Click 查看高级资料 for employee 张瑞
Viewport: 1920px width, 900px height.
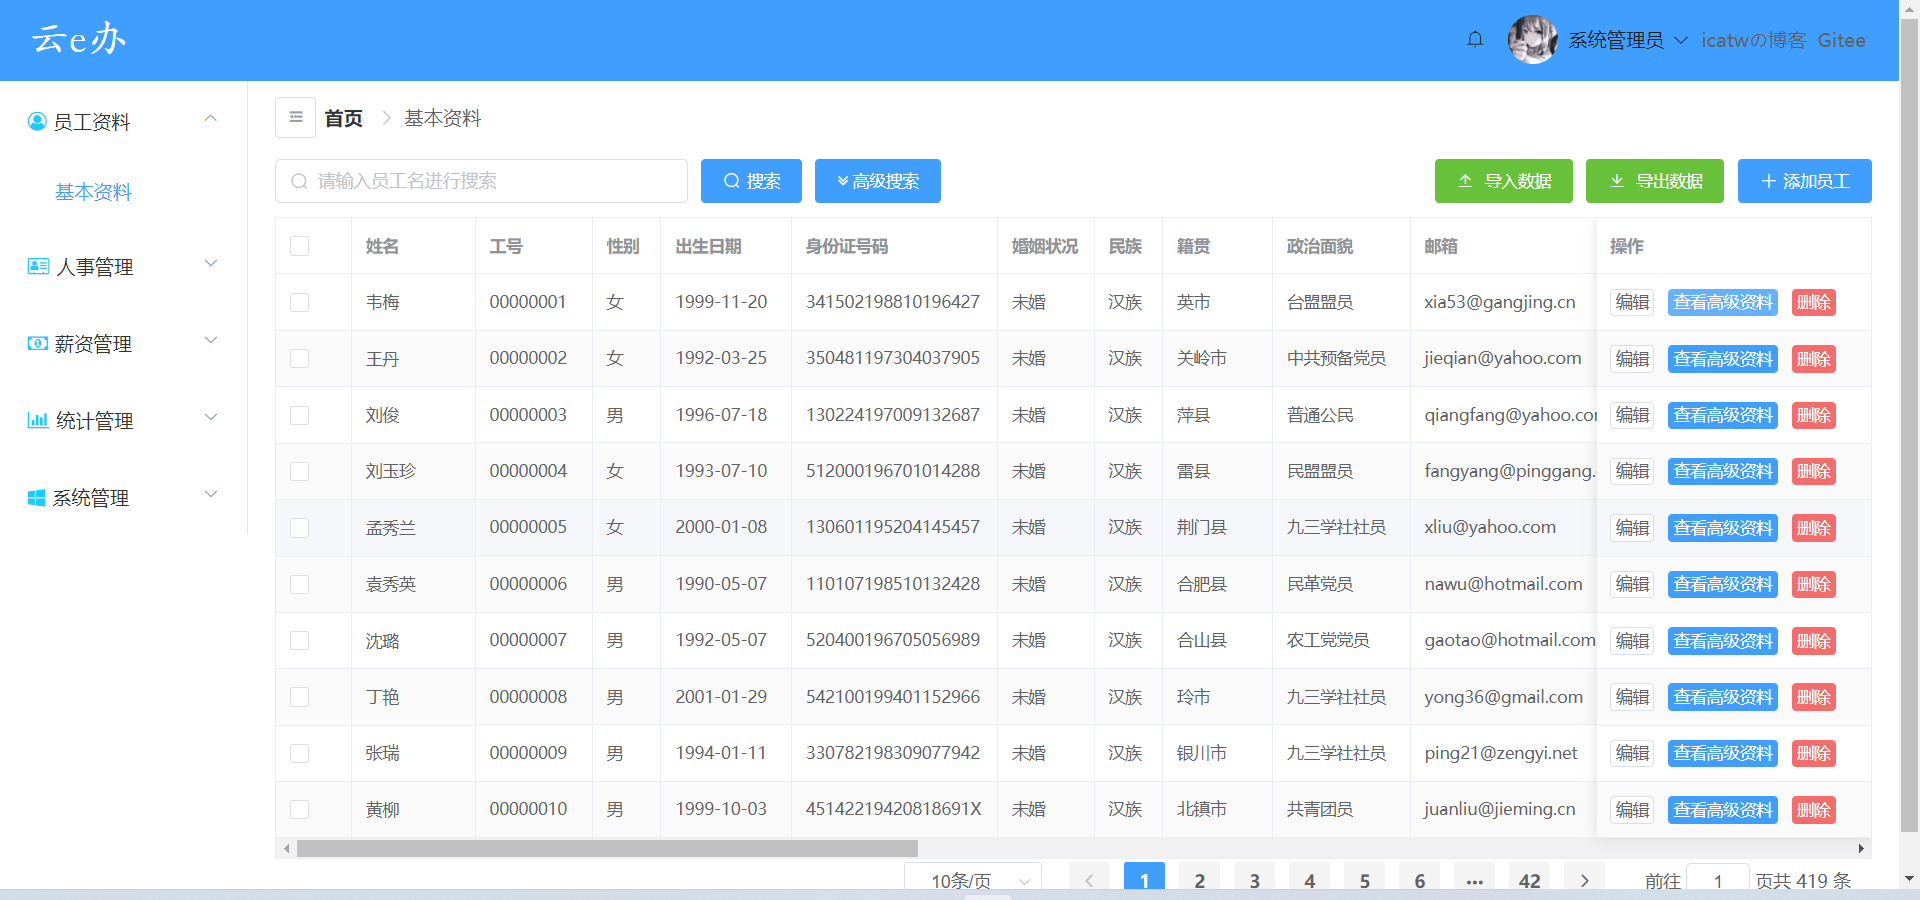pyautogui.click(x=1722, y=753)
